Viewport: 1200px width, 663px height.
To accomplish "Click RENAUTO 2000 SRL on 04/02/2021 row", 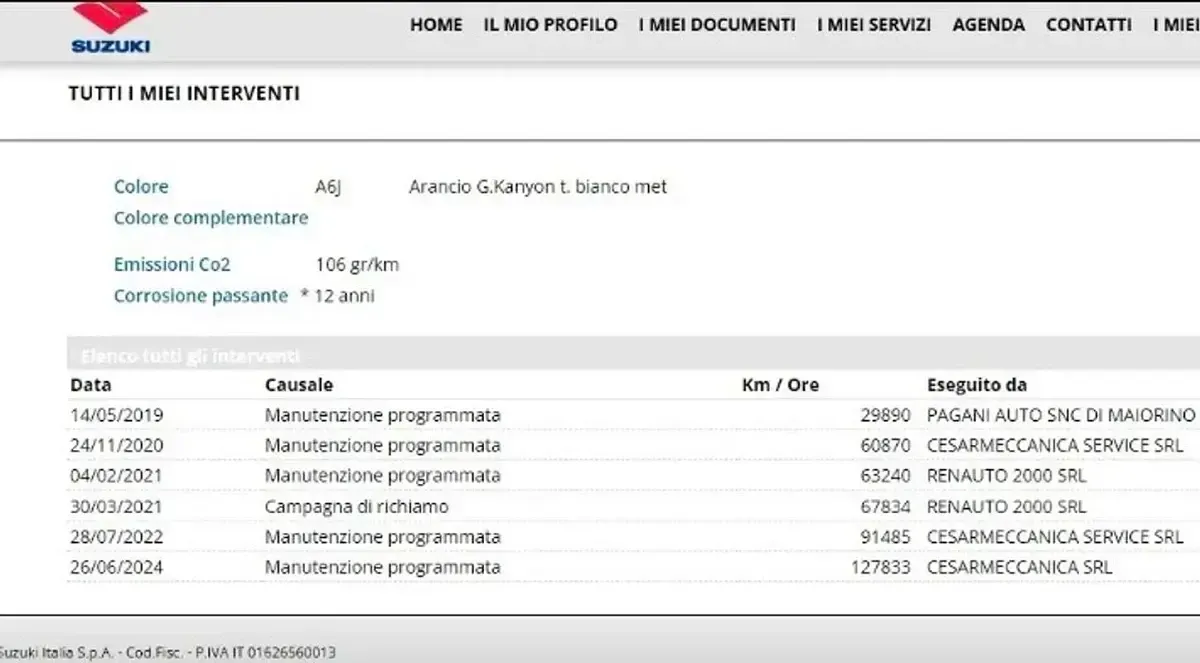I will 1007,476.
